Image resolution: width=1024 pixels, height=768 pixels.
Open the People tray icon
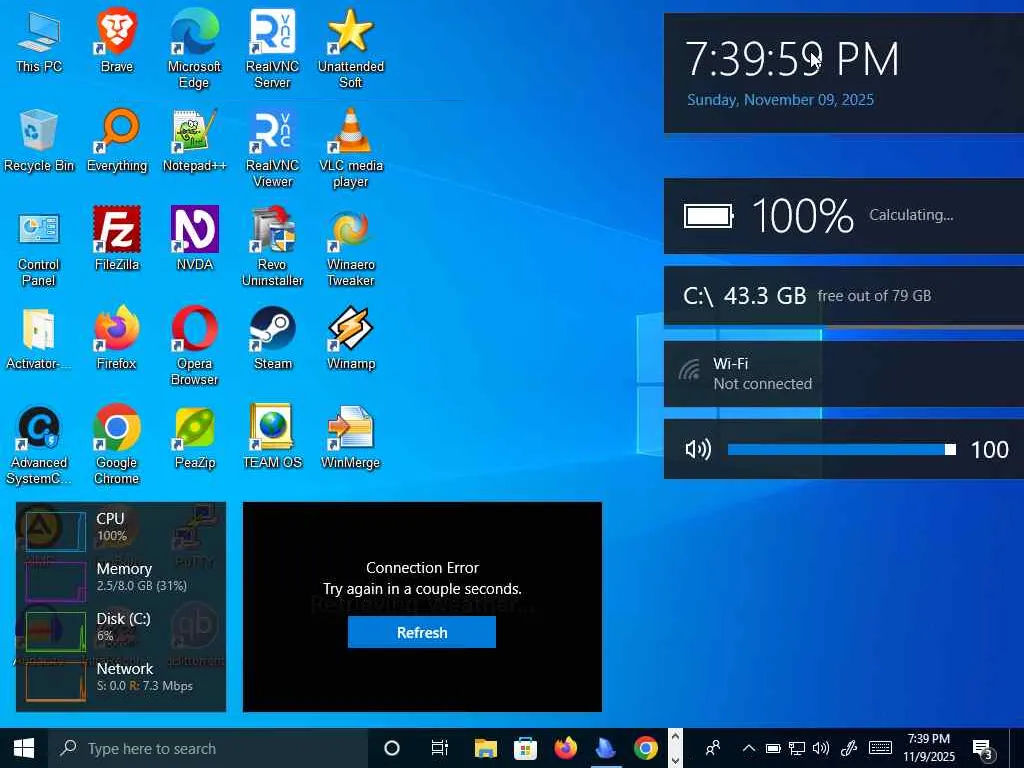pyautogui.click(x=713, y=748)
